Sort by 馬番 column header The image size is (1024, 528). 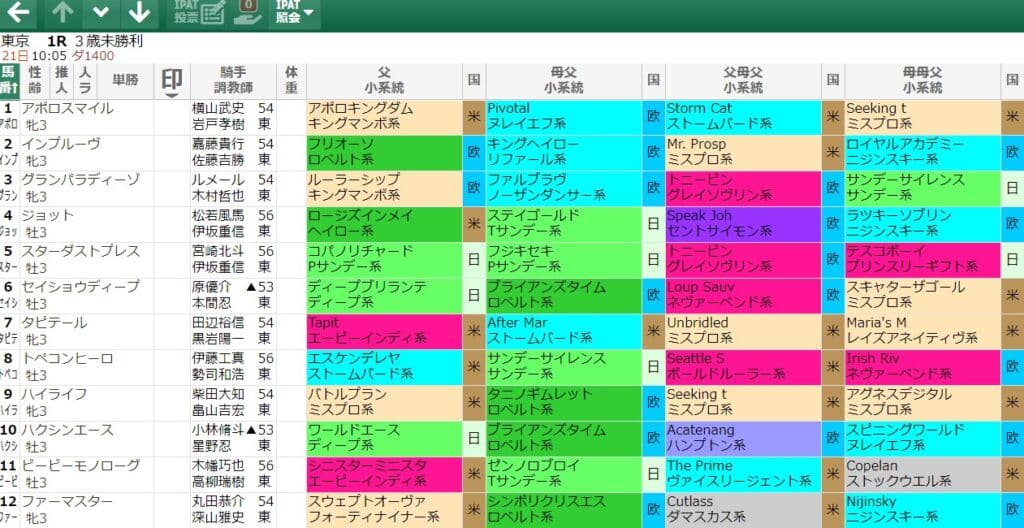tap(10, 82)
